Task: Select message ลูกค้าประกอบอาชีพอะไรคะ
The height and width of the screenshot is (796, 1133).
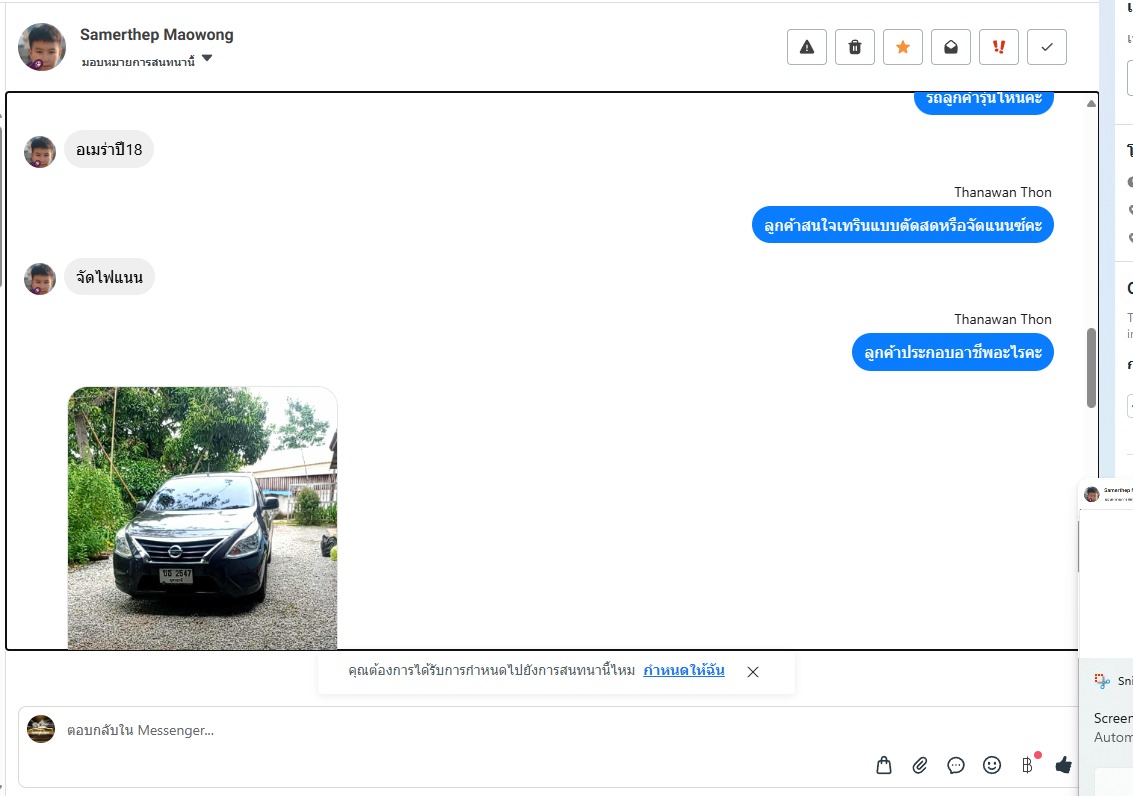Action: (952, 352)
